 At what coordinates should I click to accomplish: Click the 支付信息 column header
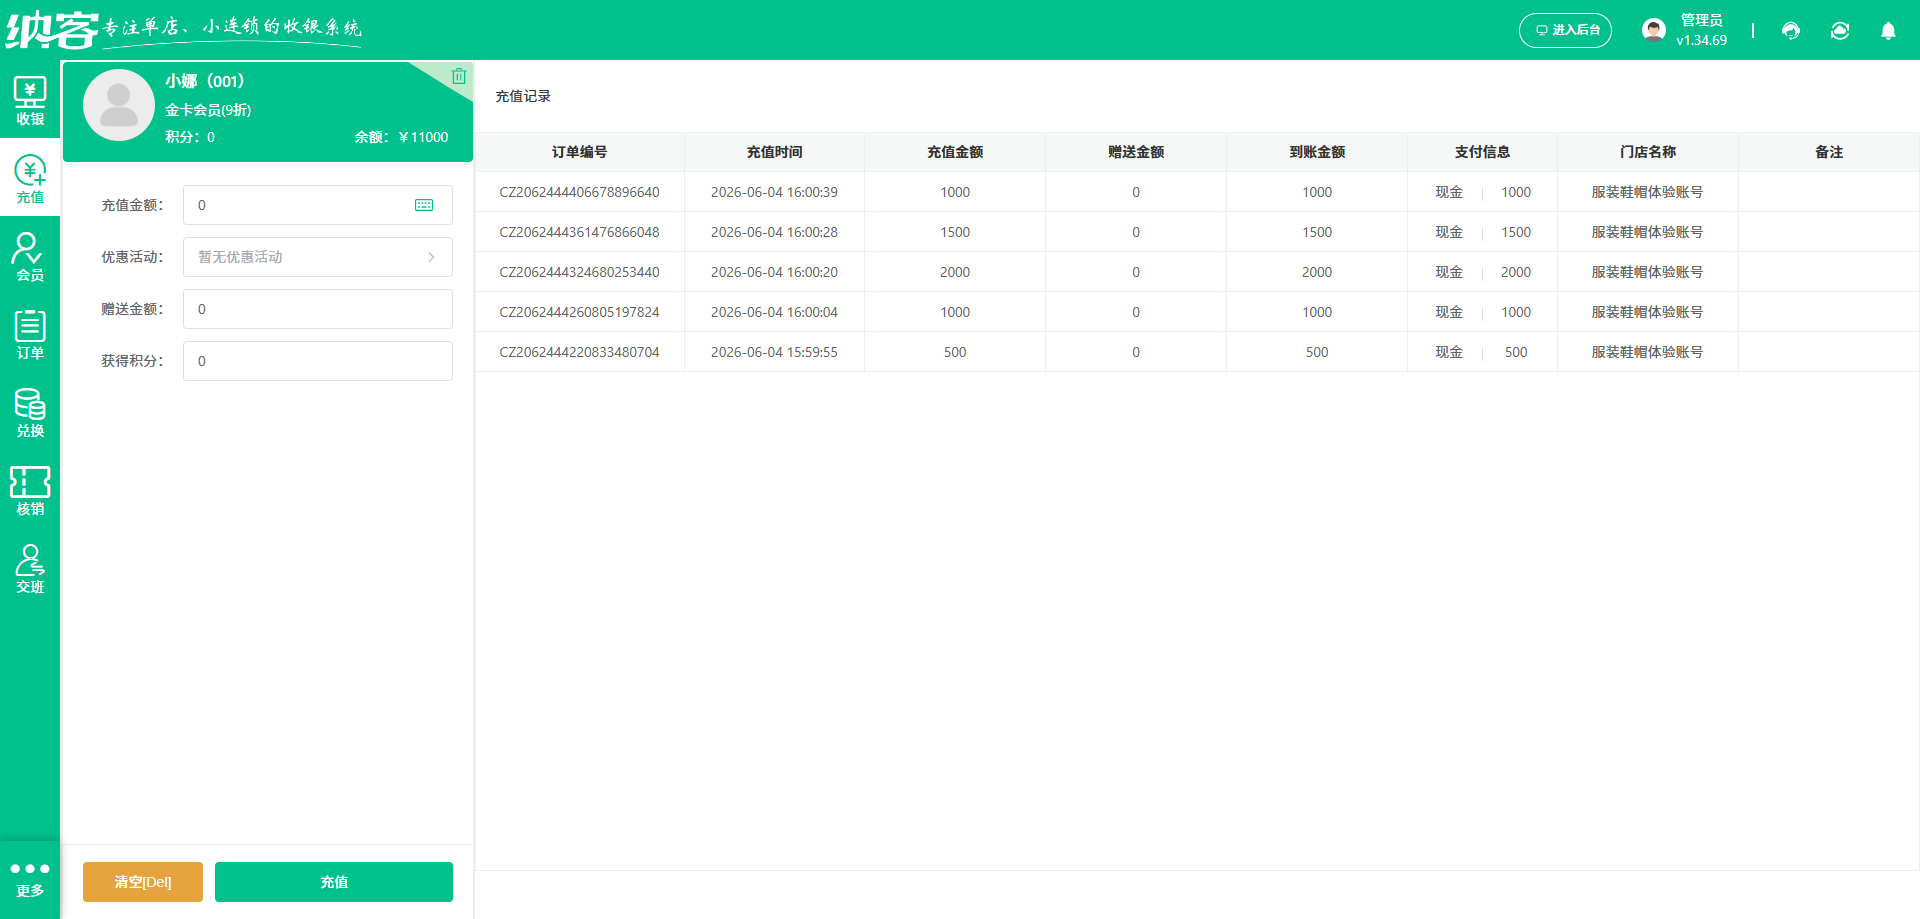pos(1483,152)
